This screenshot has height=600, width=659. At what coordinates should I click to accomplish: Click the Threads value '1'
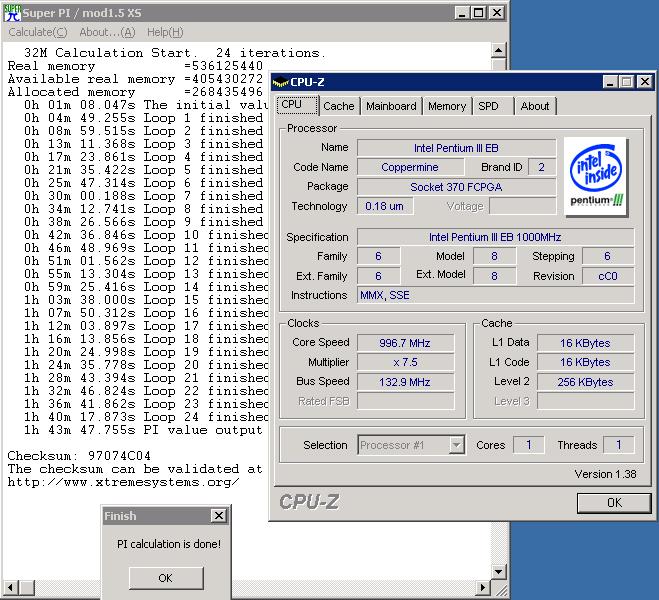click(619, 445)
